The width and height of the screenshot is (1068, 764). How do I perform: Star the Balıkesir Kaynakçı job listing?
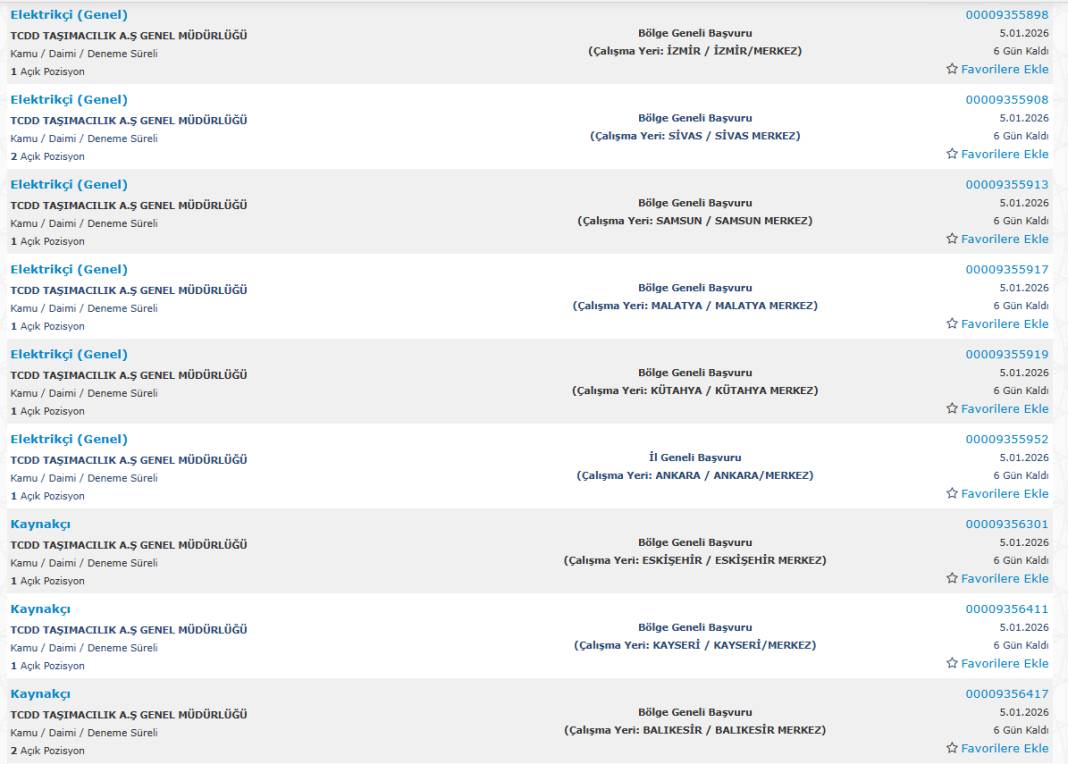click(952, 748)
